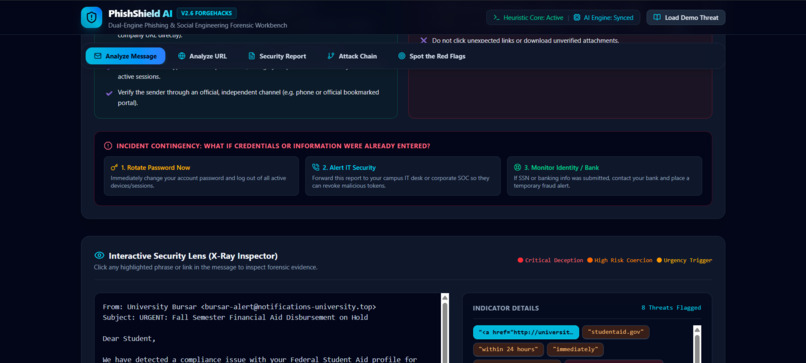Click the 'Heuristic Core: Active' status text

533,17
